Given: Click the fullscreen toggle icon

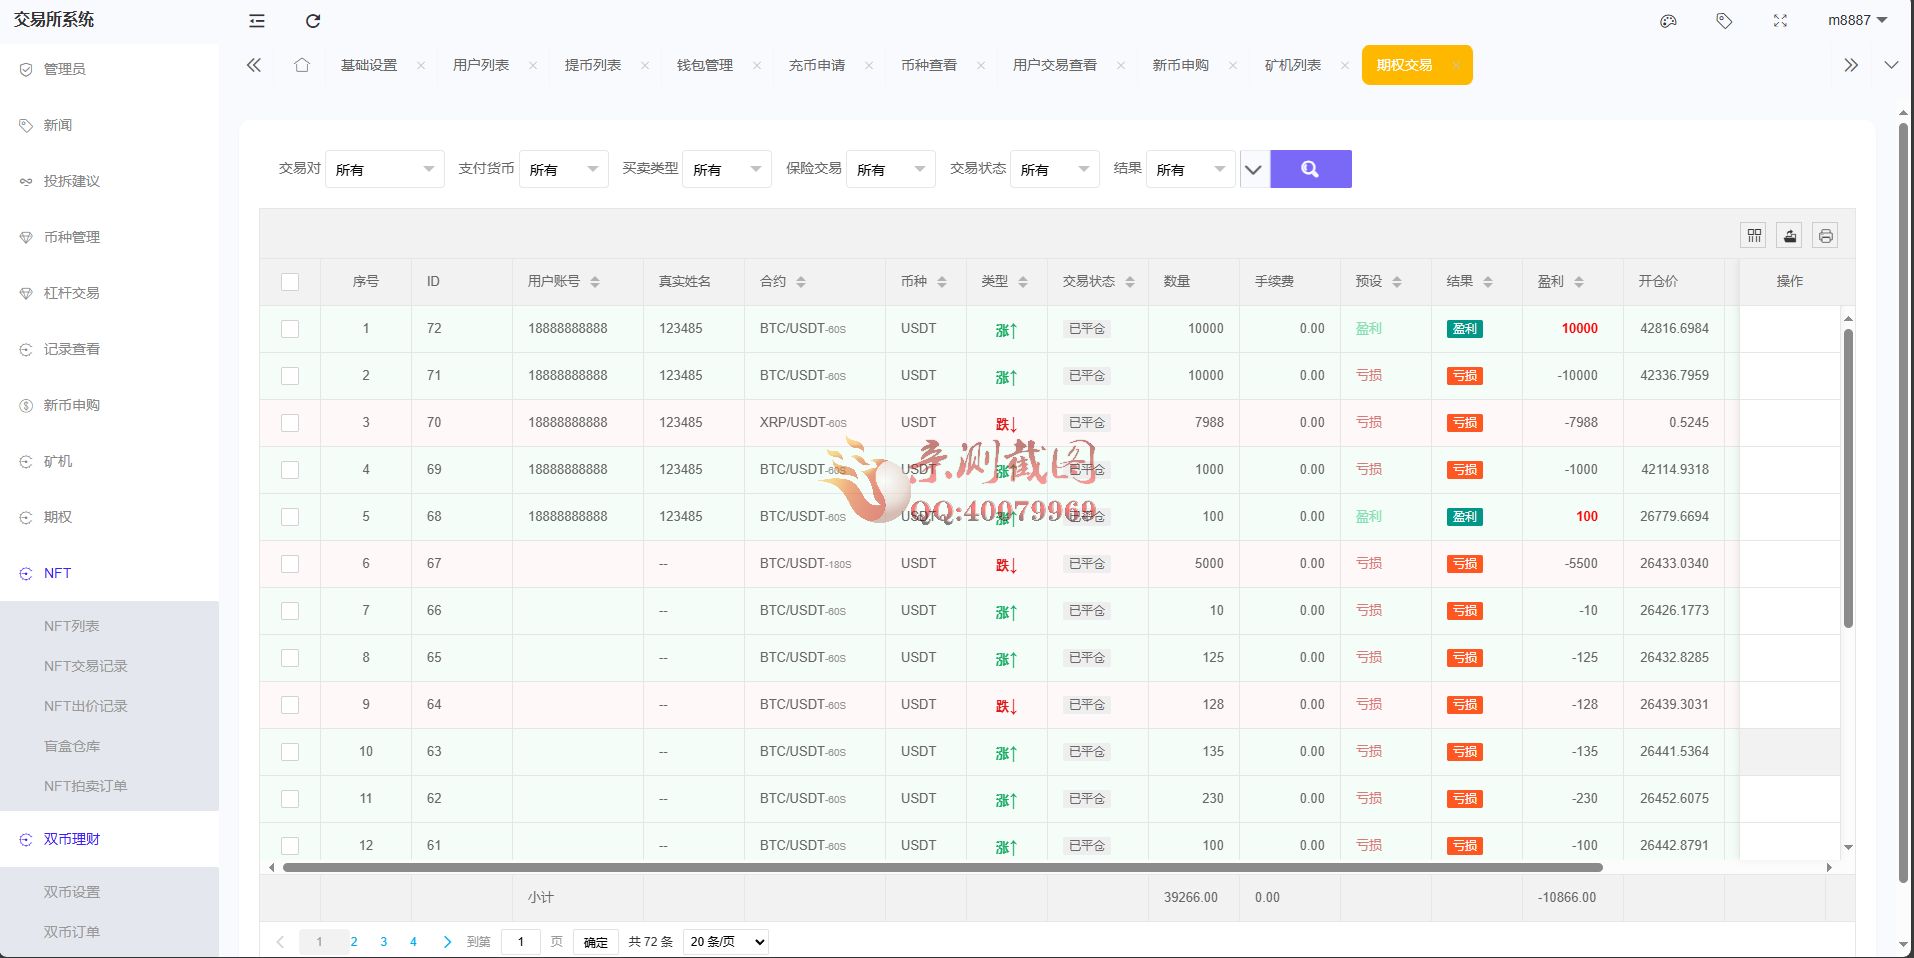Looking at the screenshot, I should 1780,21.
